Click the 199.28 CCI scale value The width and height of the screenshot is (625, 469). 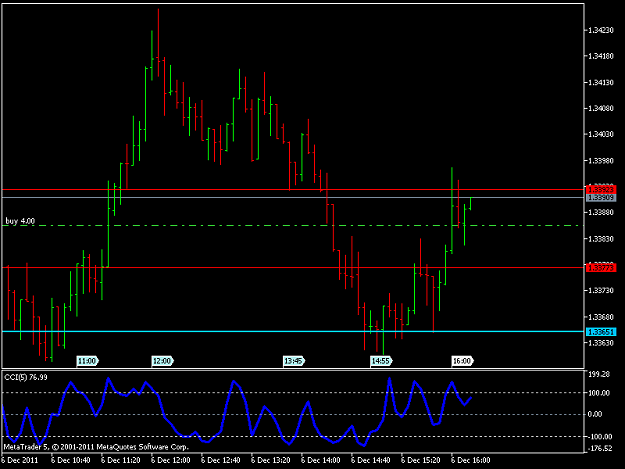[598, 374]
